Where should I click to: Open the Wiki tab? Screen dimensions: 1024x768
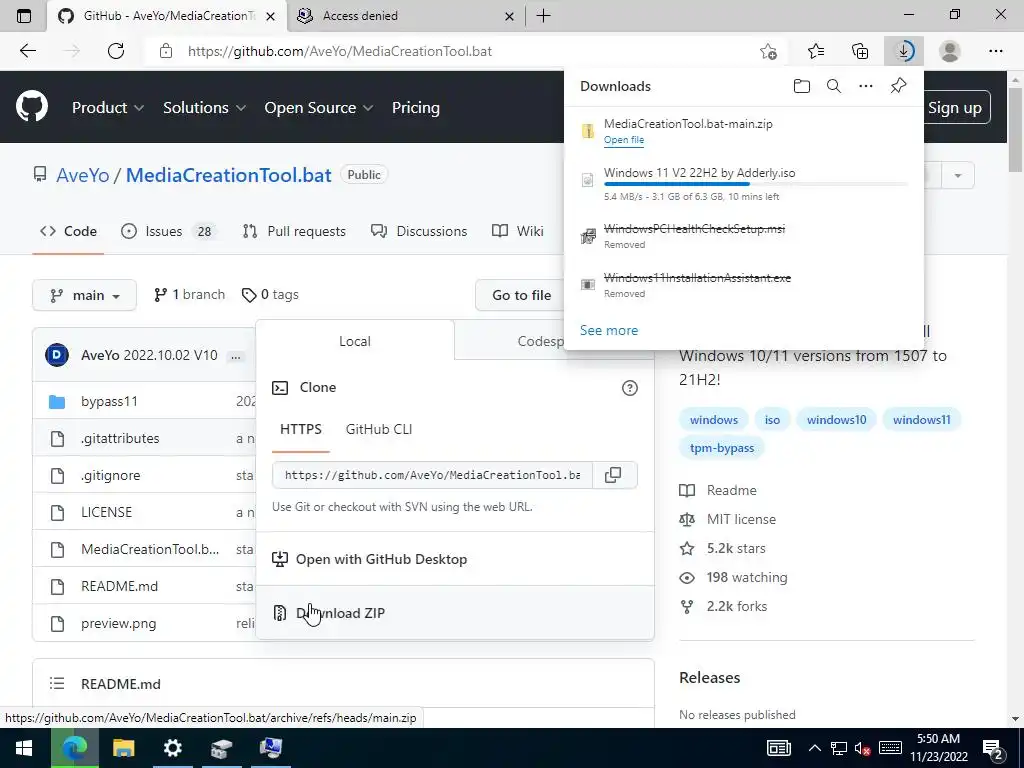click(x=518, y=231)
